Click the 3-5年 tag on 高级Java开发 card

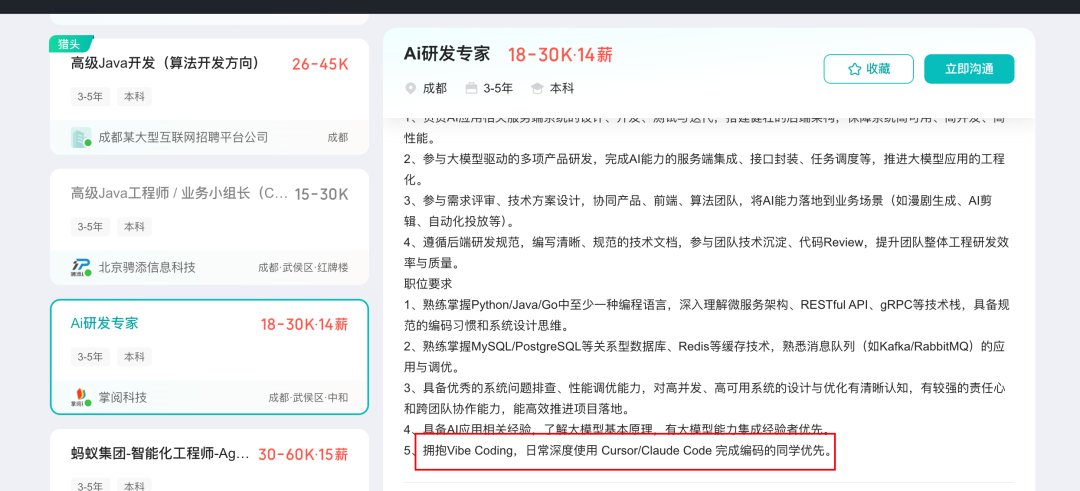pyautogui.click(x=90, y=96)
